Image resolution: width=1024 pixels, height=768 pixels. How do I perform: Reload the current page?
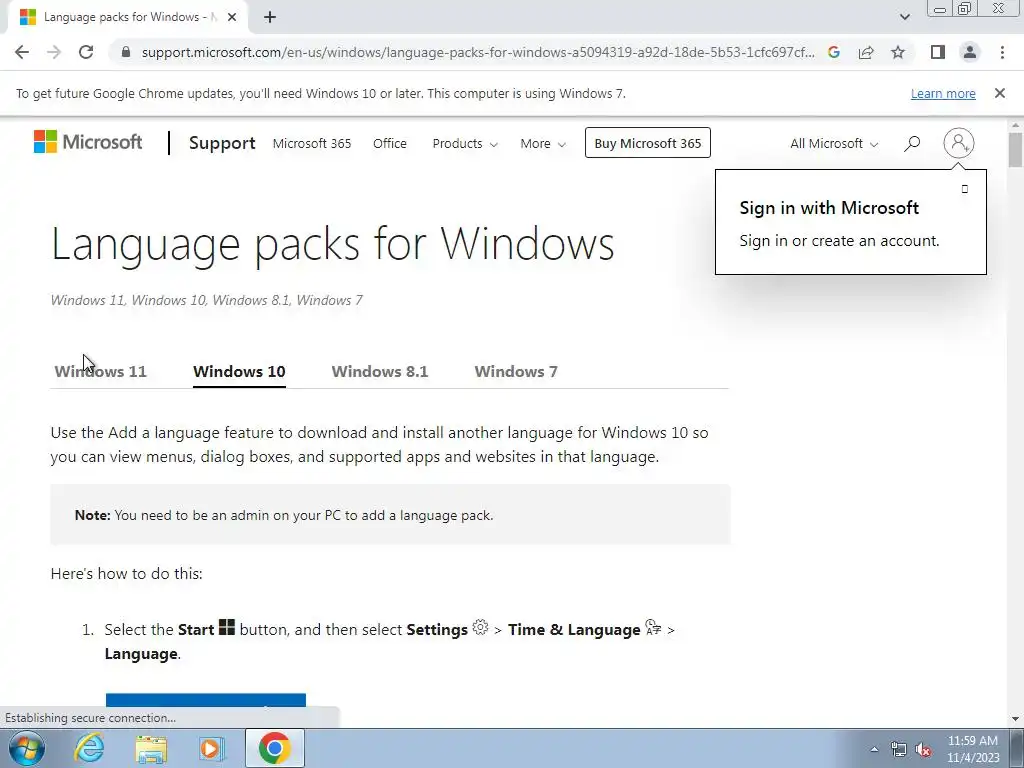click(x=86, y=52)
